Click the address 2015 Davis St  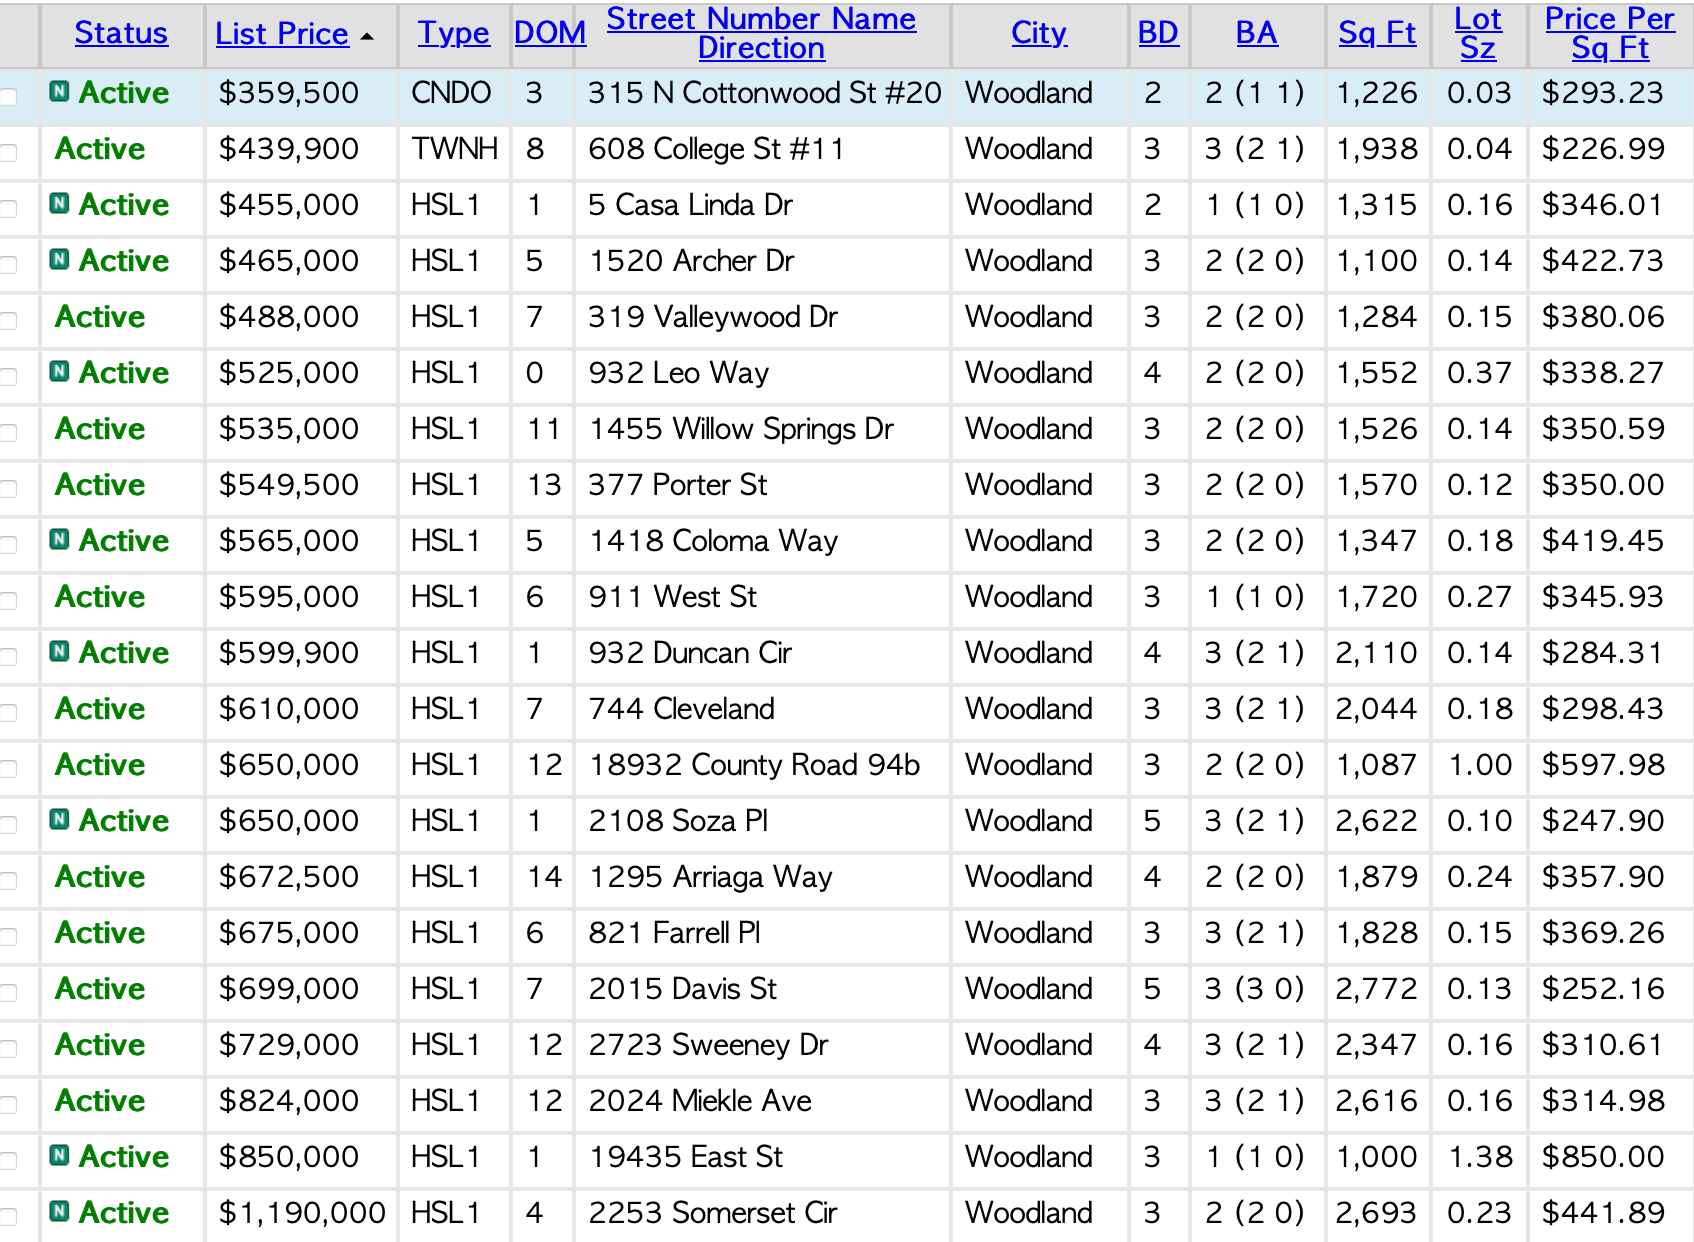pyautogui.click(x=682, y=989)
